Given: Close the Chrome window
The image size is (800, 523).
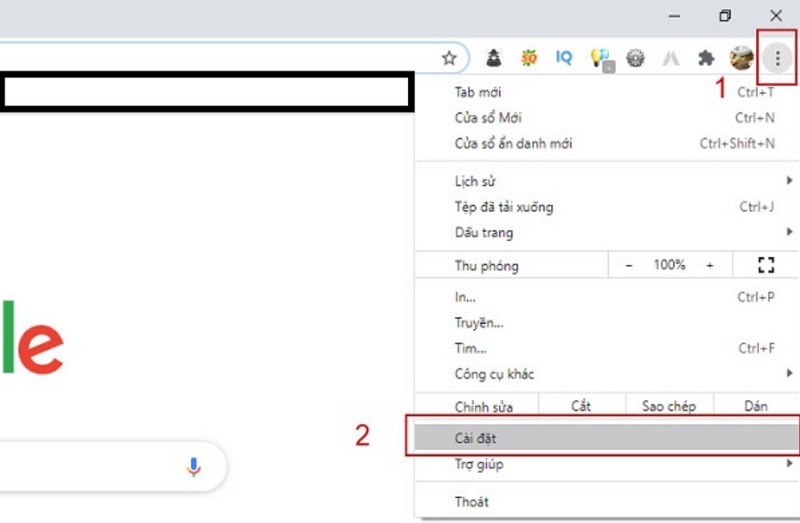Looking at the screenshot, I should [x=776, y=16].
